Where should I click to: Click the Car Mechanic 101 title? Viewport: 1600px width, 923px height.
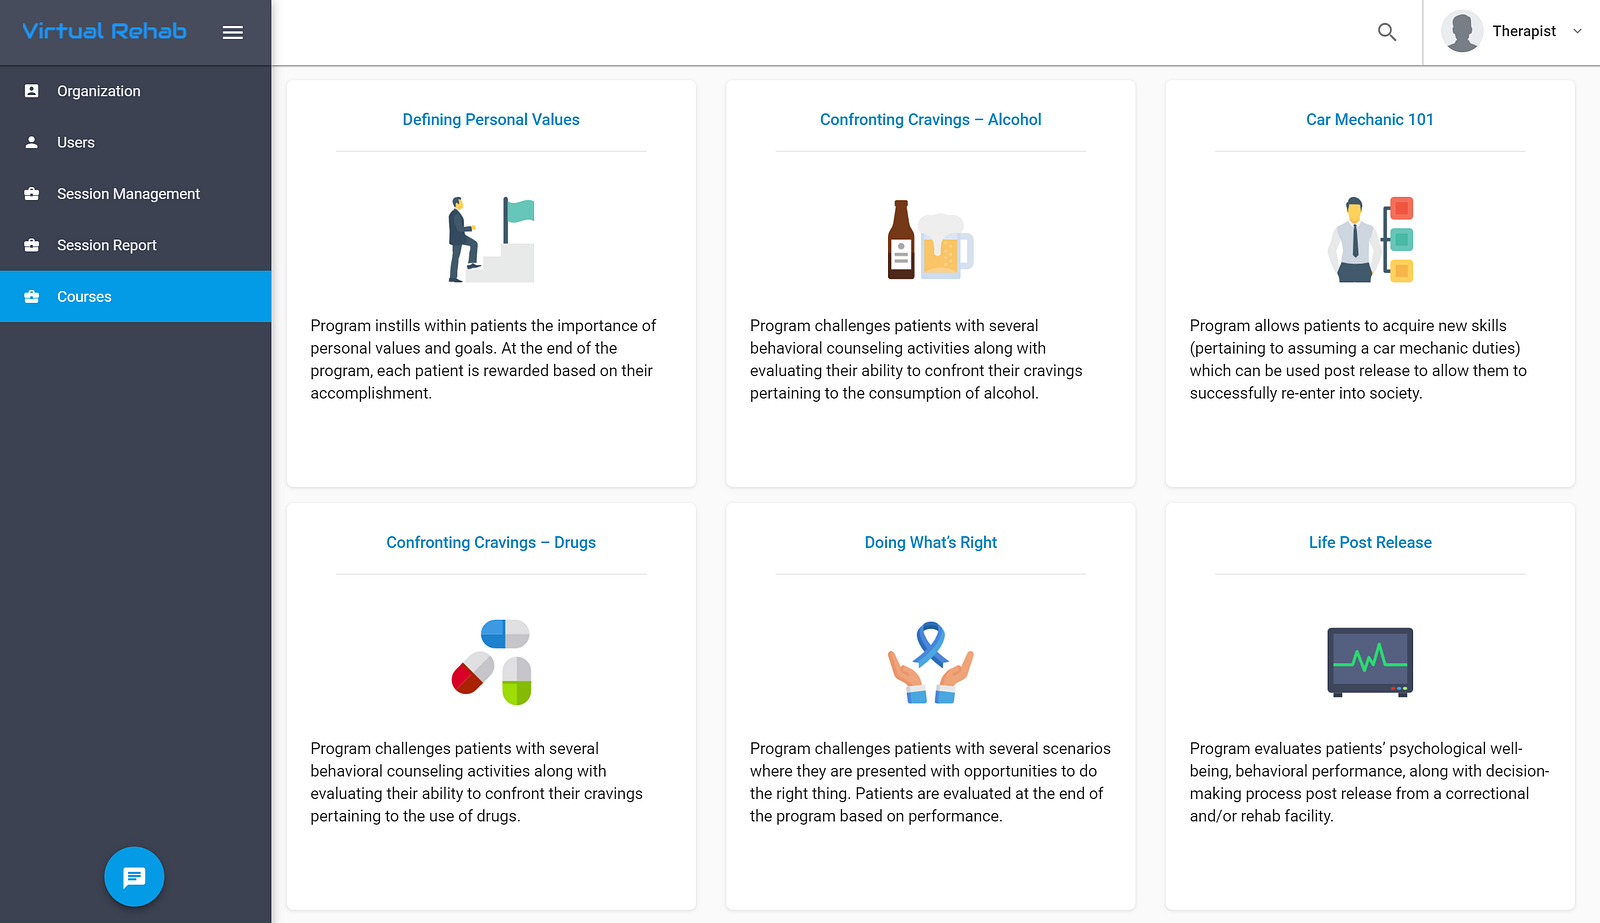pos(1370,120)
